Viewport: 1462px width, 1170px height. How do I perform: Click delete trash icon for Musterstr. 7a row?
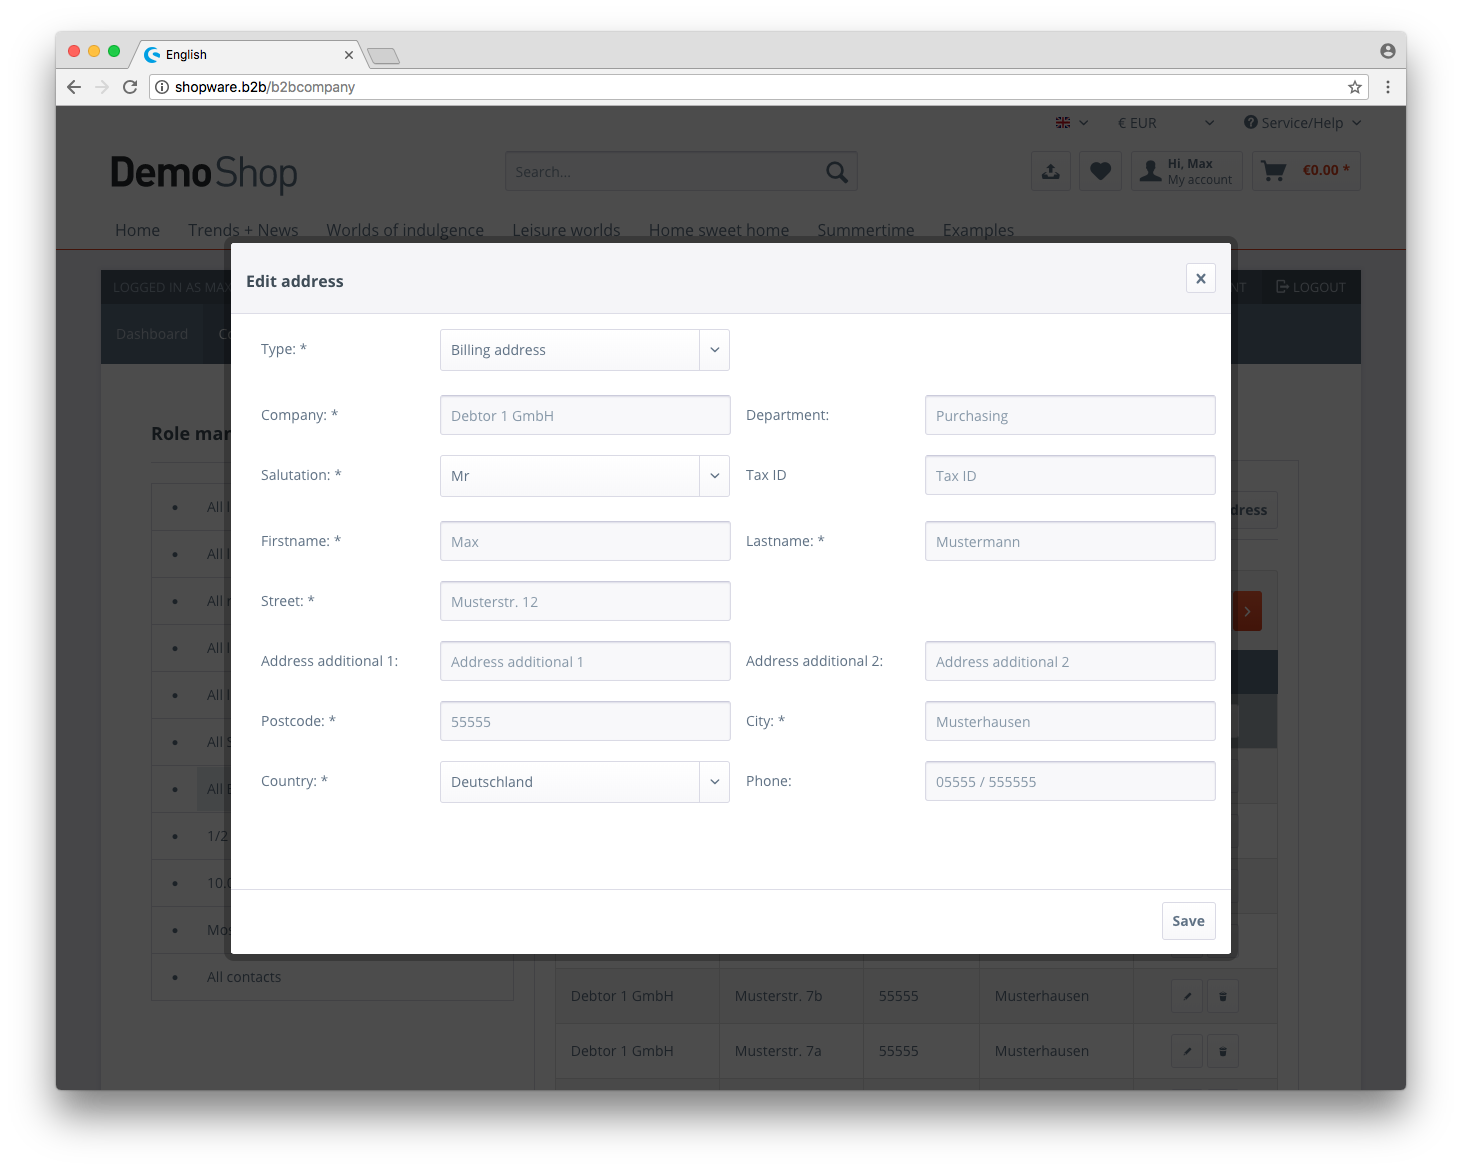pyautogui.click(x=1222, y=1051)
